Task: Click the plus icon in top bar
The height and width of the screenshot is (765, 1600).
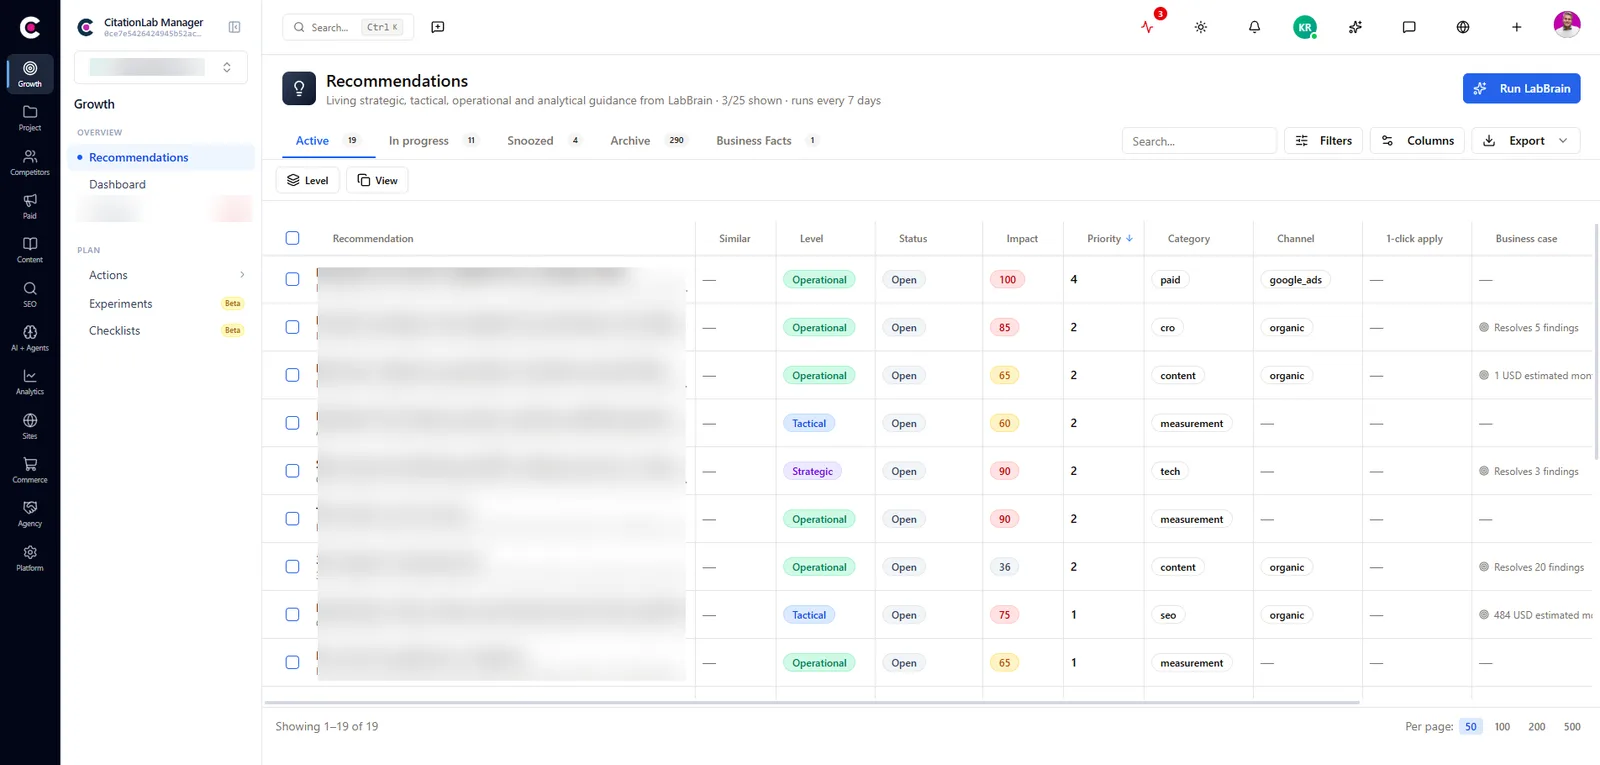Action: 1516,27
